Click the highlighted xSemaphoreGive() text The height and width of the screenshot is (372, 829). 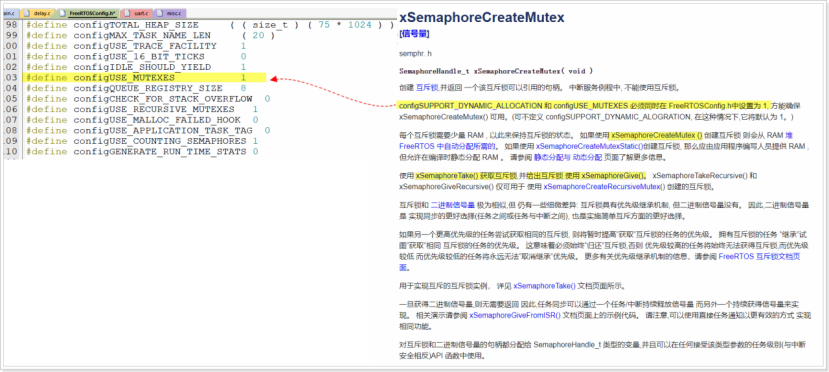(614, 175)
